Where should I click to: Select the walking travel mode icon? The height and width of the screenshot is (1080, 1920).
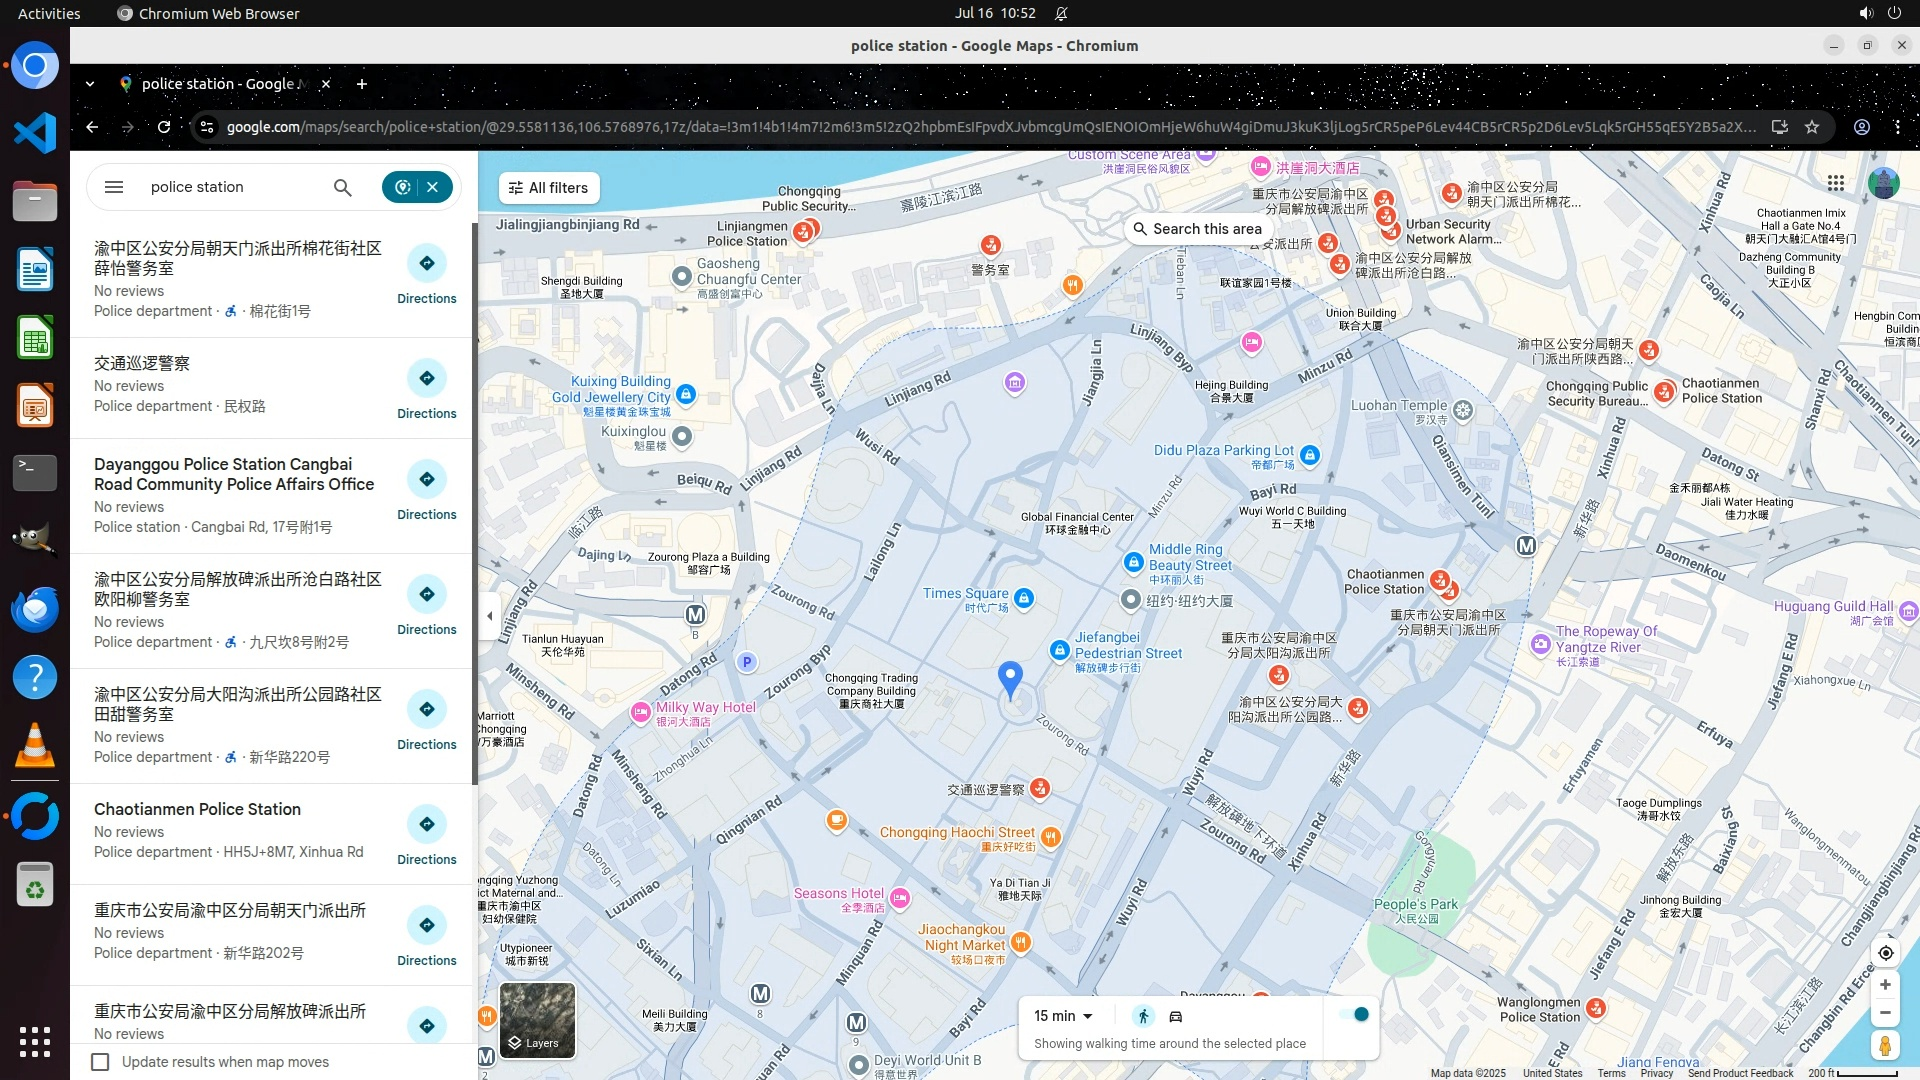[1143, 1016]
